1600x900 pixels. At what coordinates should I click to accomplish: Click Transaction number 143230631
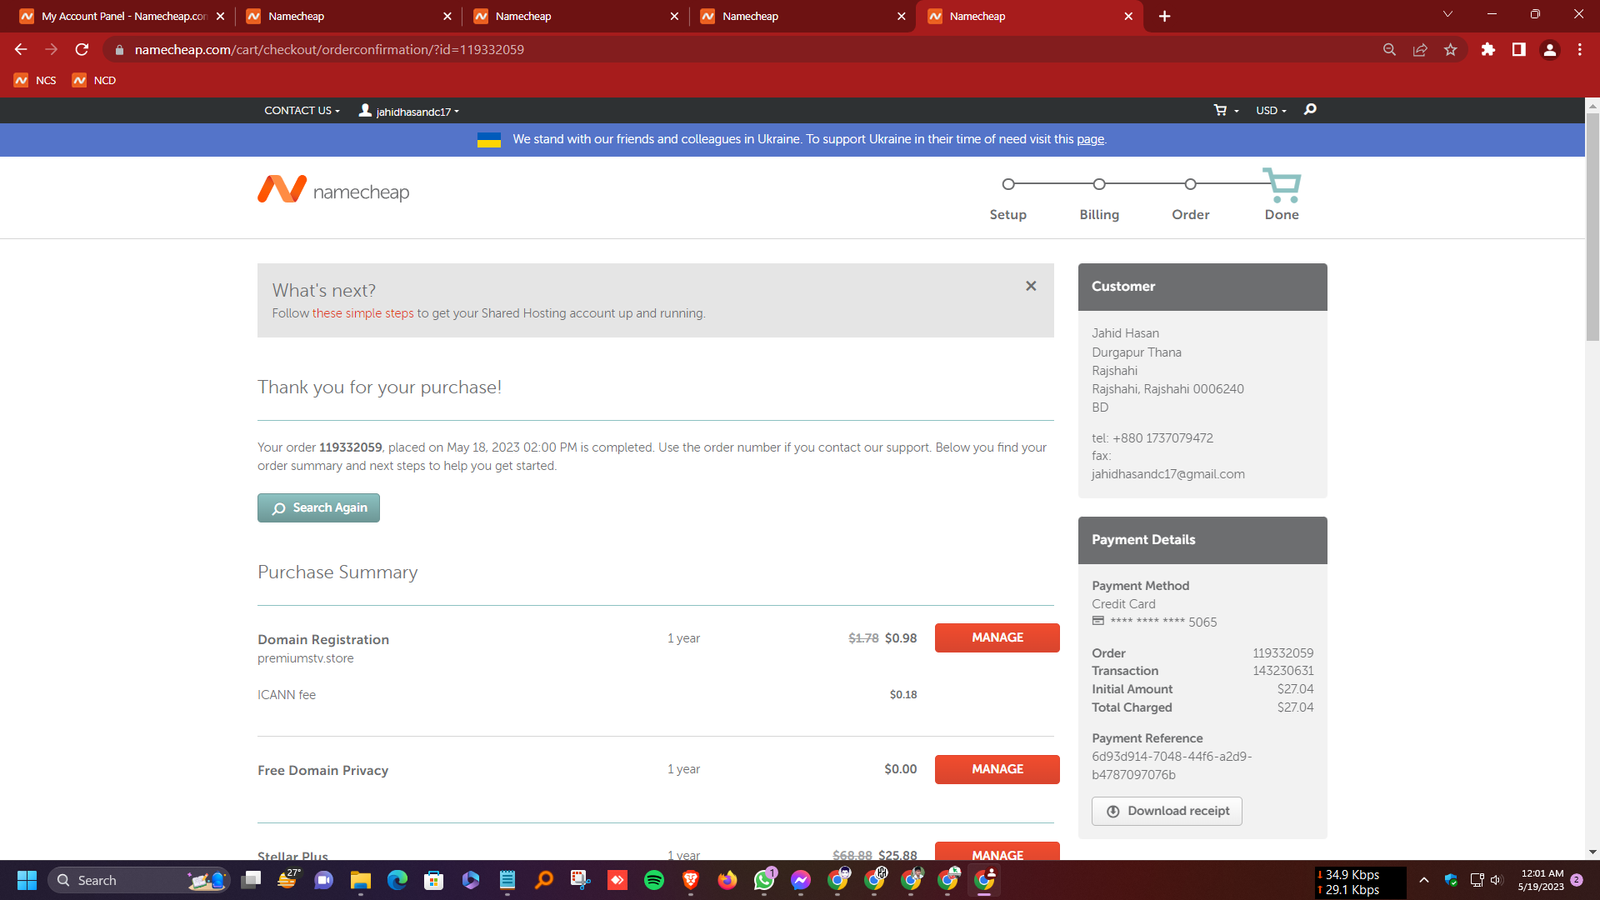click(1283, 671)
